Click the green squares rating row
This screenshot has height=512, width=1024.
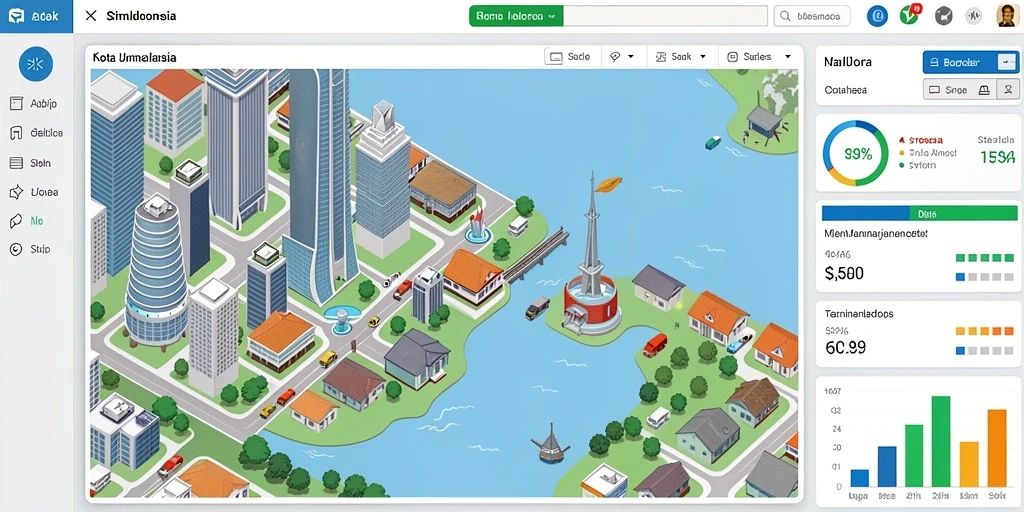pos(986,258)
